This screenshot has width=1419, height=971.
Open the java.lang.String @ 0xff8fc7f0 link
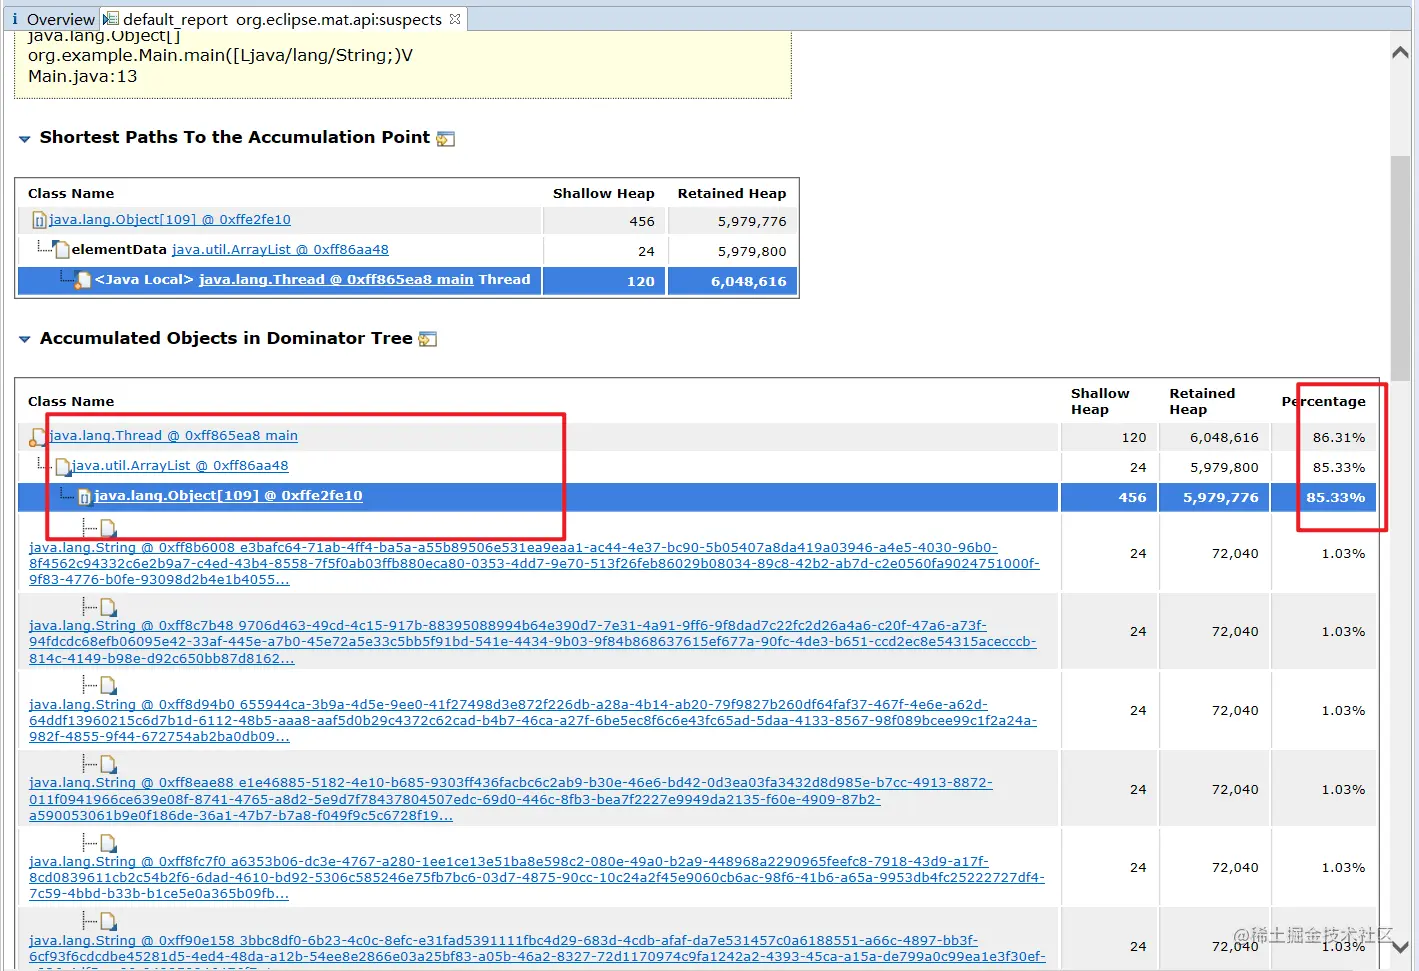[537, 878]
